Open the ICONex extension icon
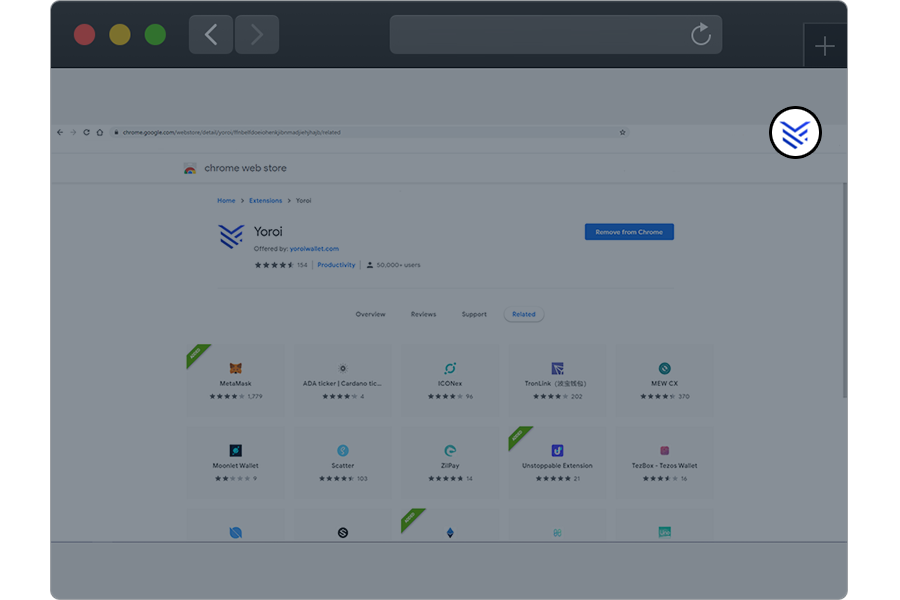Image resolution: width=900 pixels, height=600 pixels. (x=450, y=368)
